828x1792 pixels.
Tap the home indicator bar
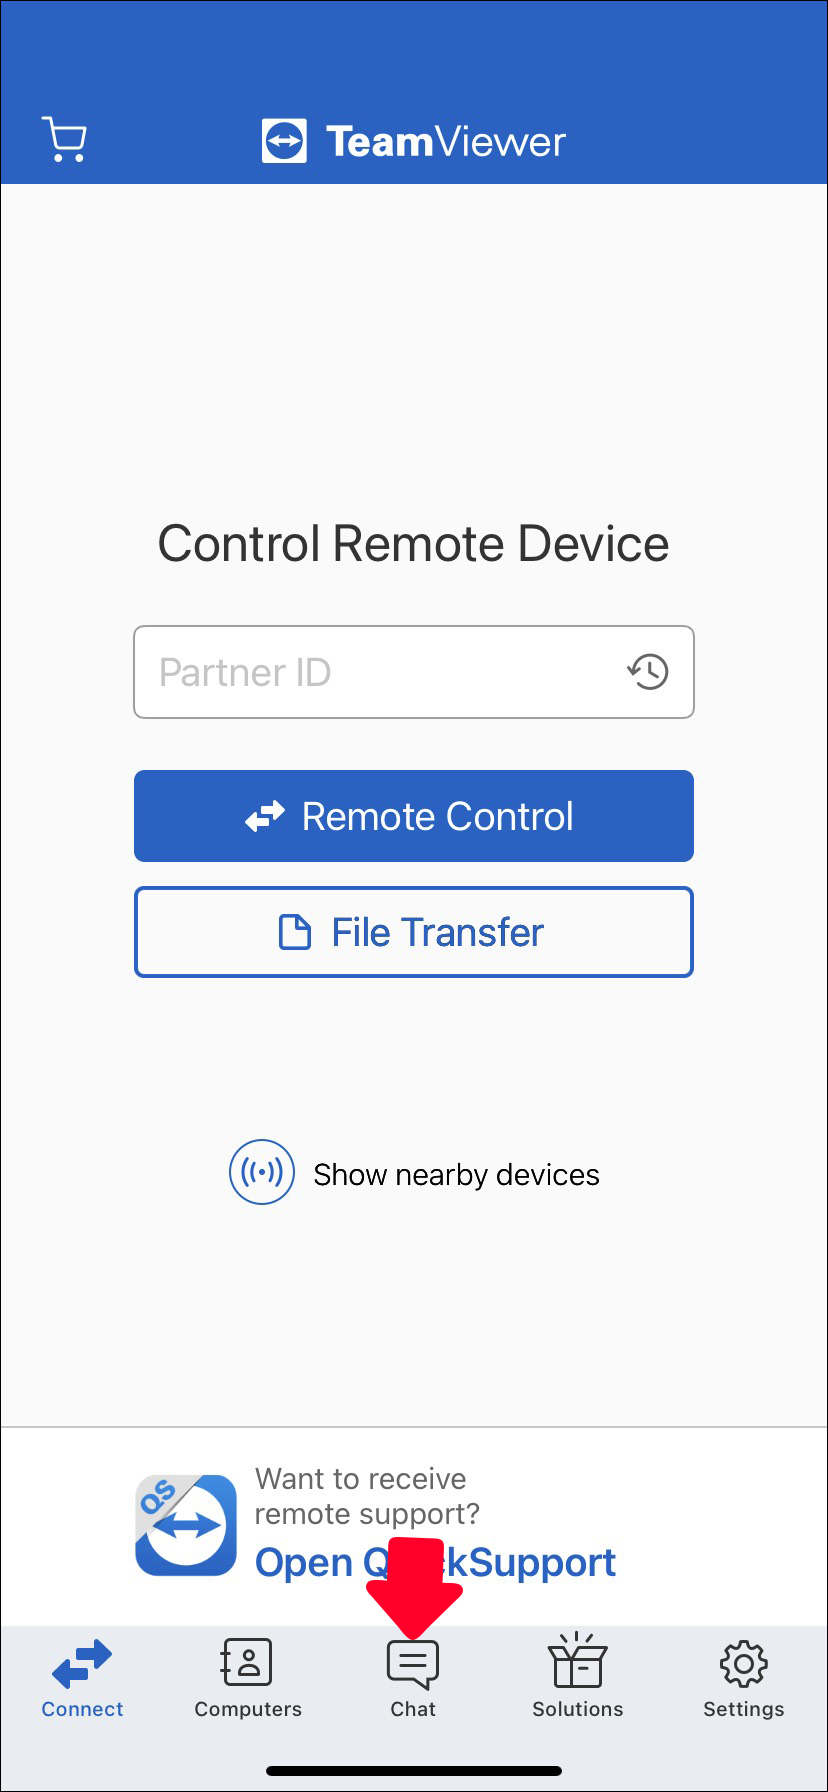414,1770
